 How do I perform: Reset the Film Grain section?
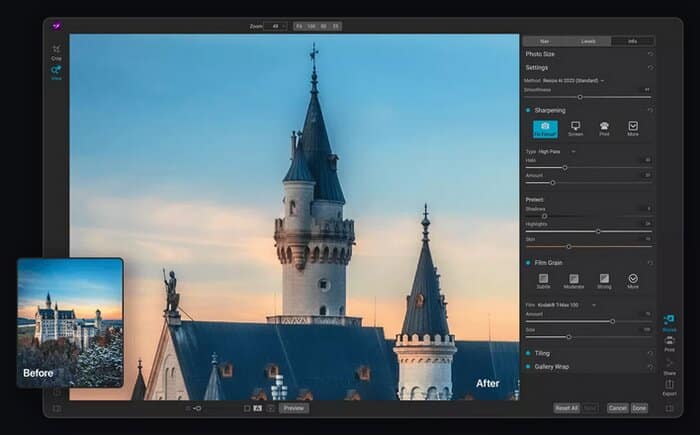[650, 263]
